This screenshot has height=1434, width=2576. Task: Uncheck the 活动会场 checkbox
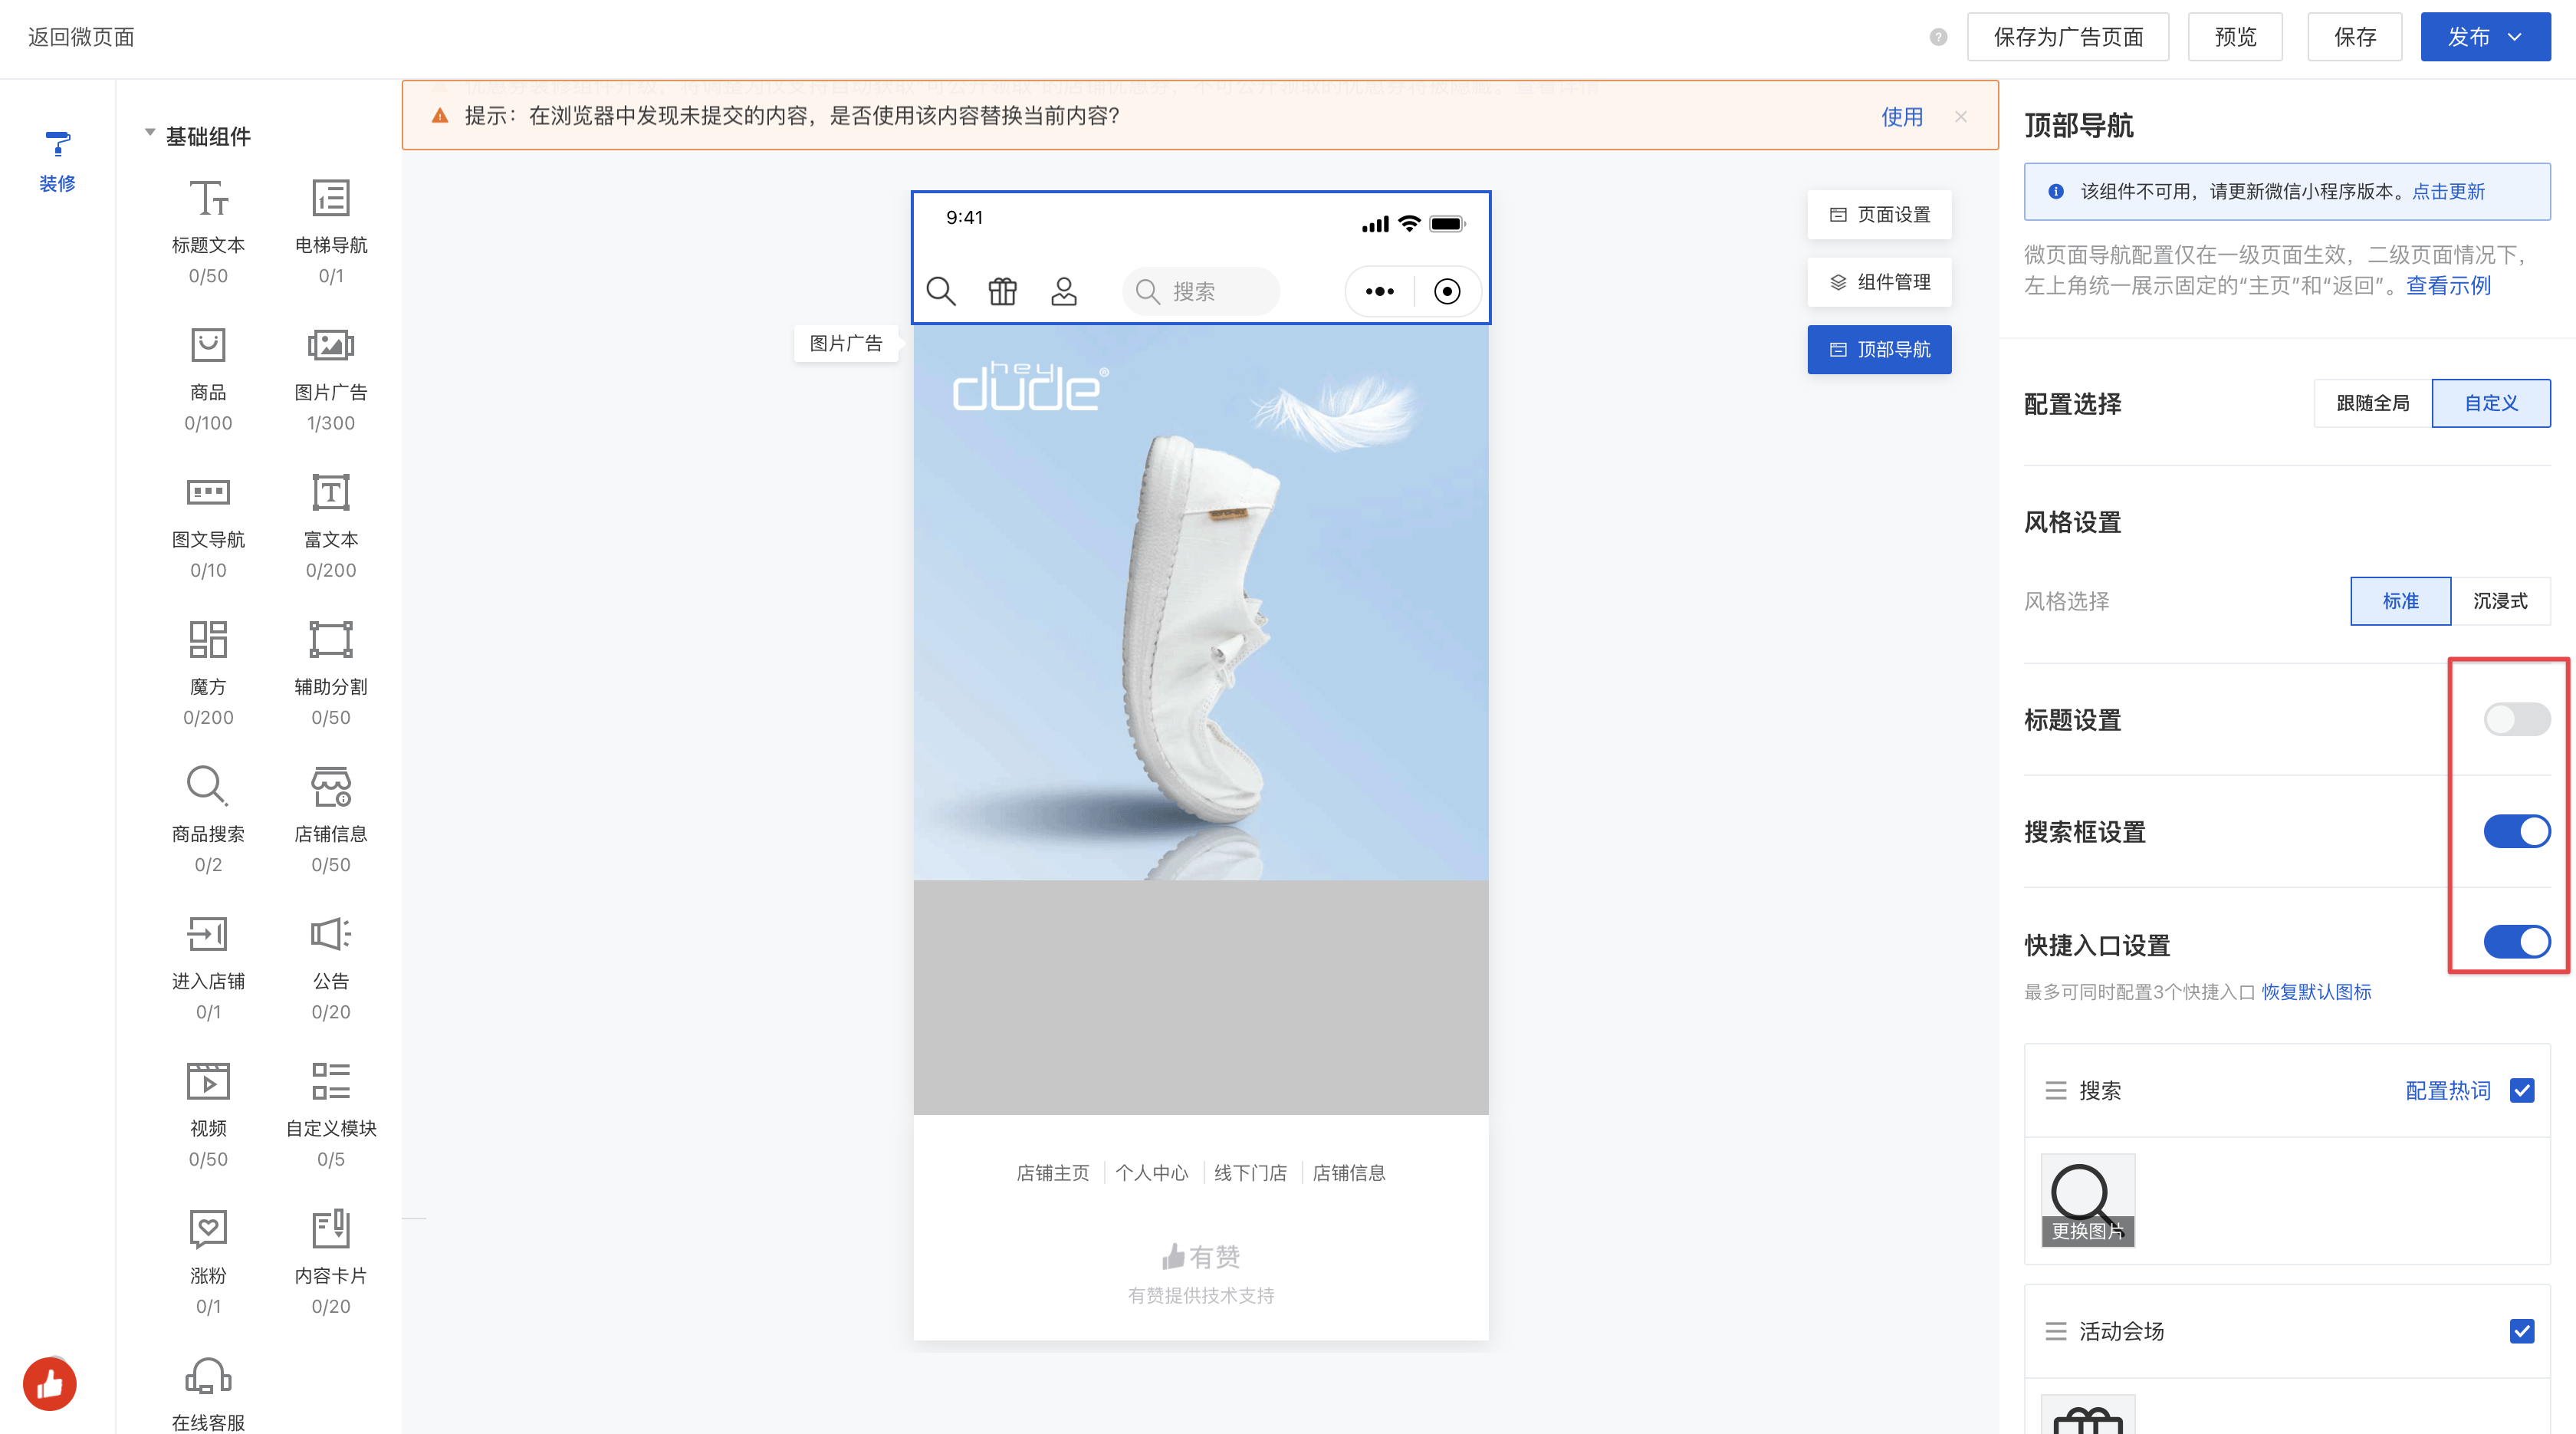(2521, 1331)
